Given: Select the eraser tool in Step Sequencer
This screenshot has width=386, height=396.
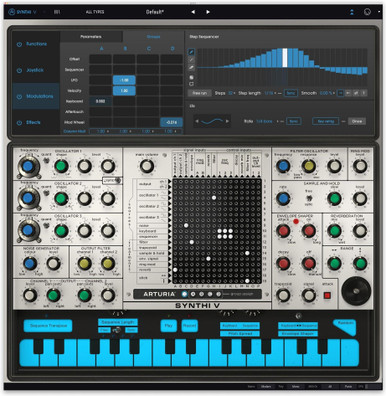Looking at the screenshot, I should (x=191, y=68).
